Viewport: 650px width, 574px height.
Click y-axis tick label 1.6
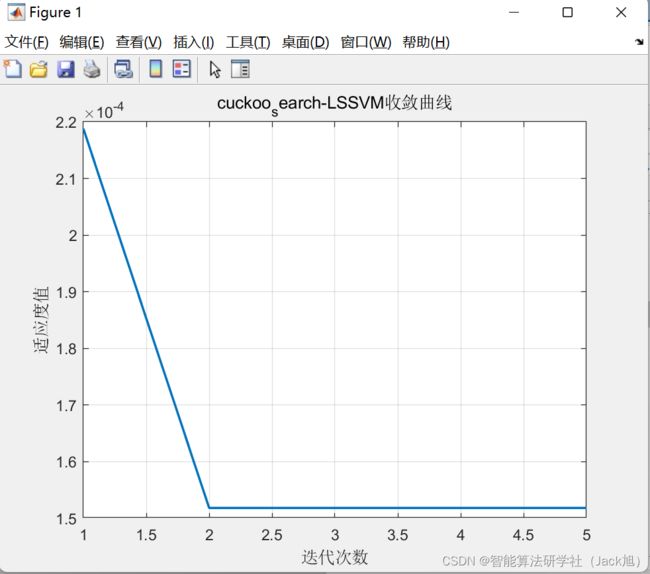[67, 462]
